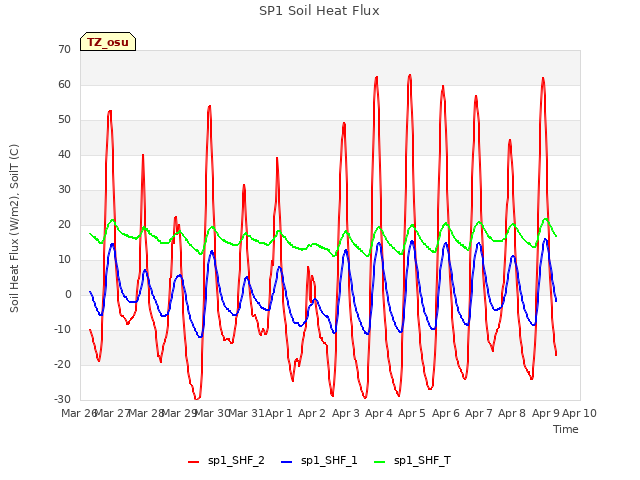Click the -30 y-axis tick label
The width and height of the screenshot is (640, 480).
click(63, 400)
